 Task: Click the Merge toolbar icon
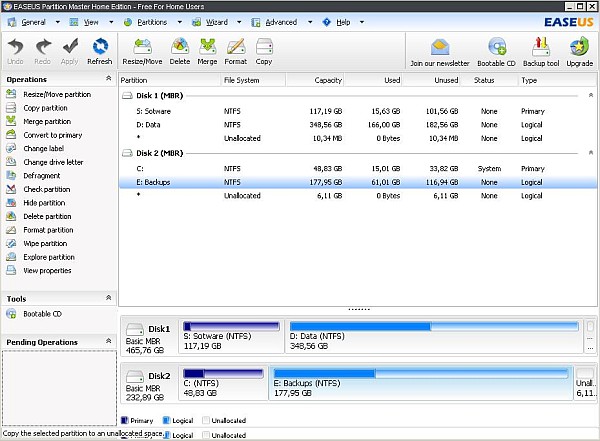pyautogui.click(x=207, y=51)
